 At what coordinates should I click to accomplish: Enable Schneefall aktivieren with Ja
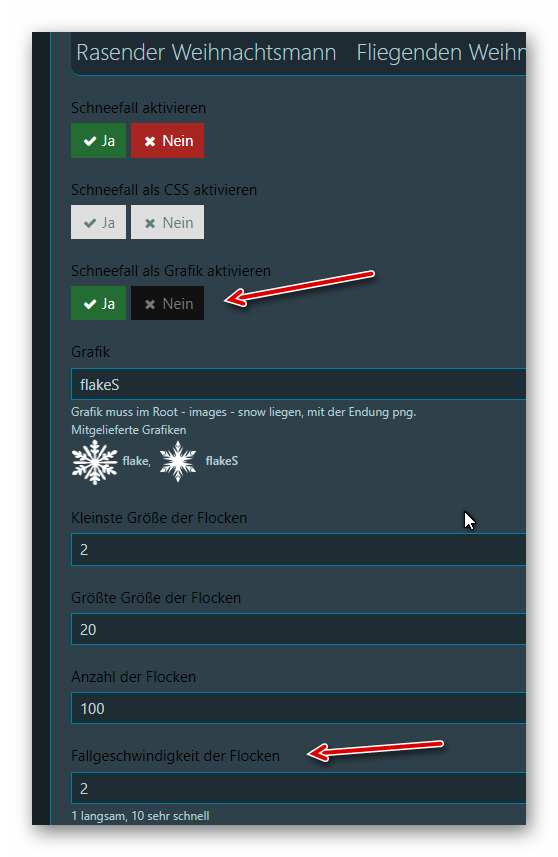98,140
